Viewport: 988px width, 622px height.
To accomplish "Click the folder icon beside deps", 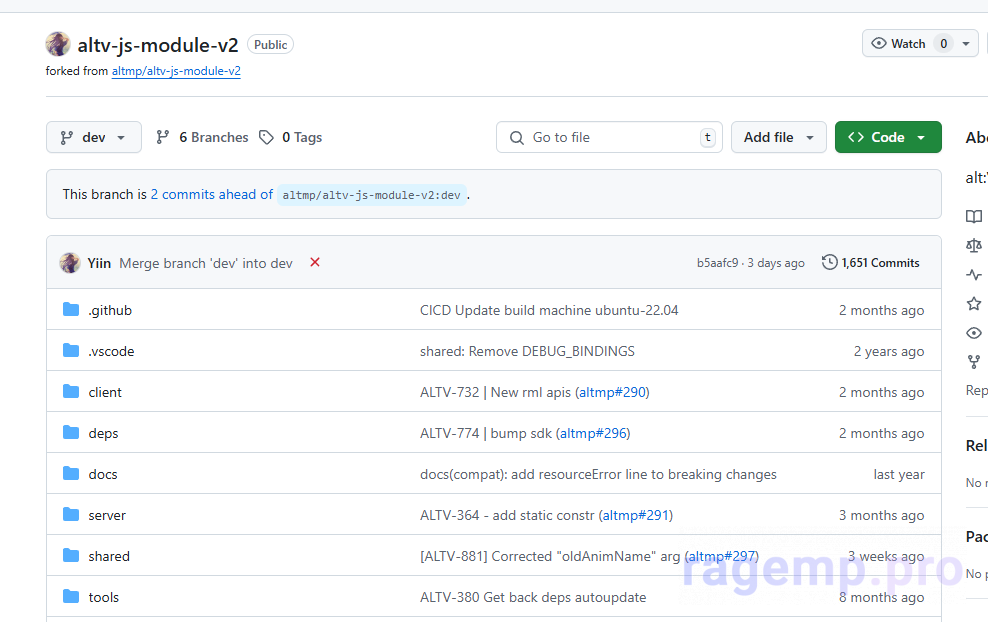I will tap(71, 432).
